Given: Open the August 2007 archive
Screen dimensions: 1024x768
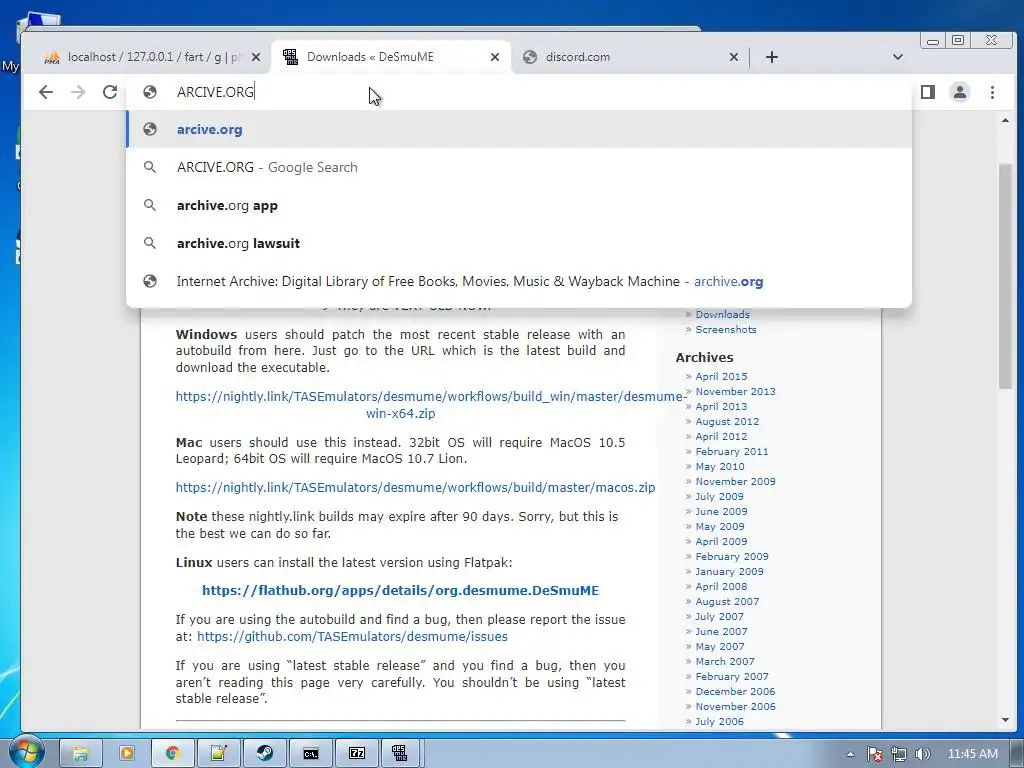Looking at the screenshot, I should pyautogui.click(x=727, y=601).
